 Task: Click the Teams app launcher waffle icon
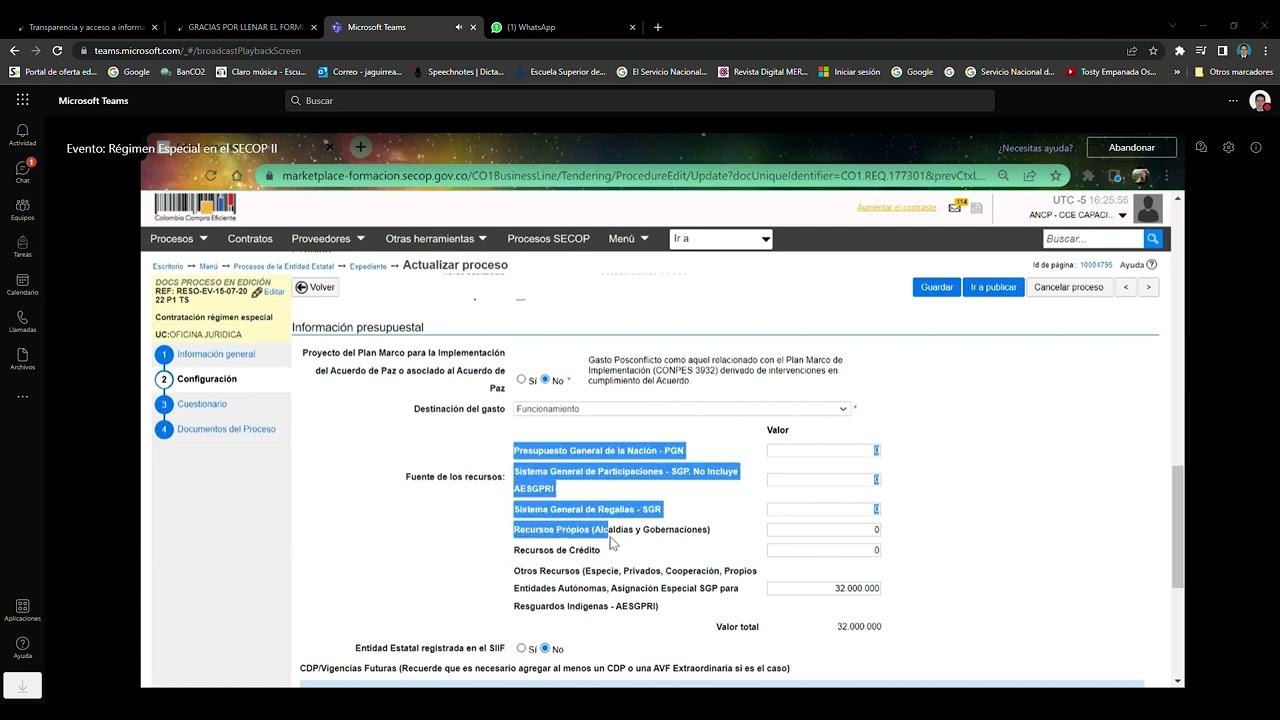[22, 100]
